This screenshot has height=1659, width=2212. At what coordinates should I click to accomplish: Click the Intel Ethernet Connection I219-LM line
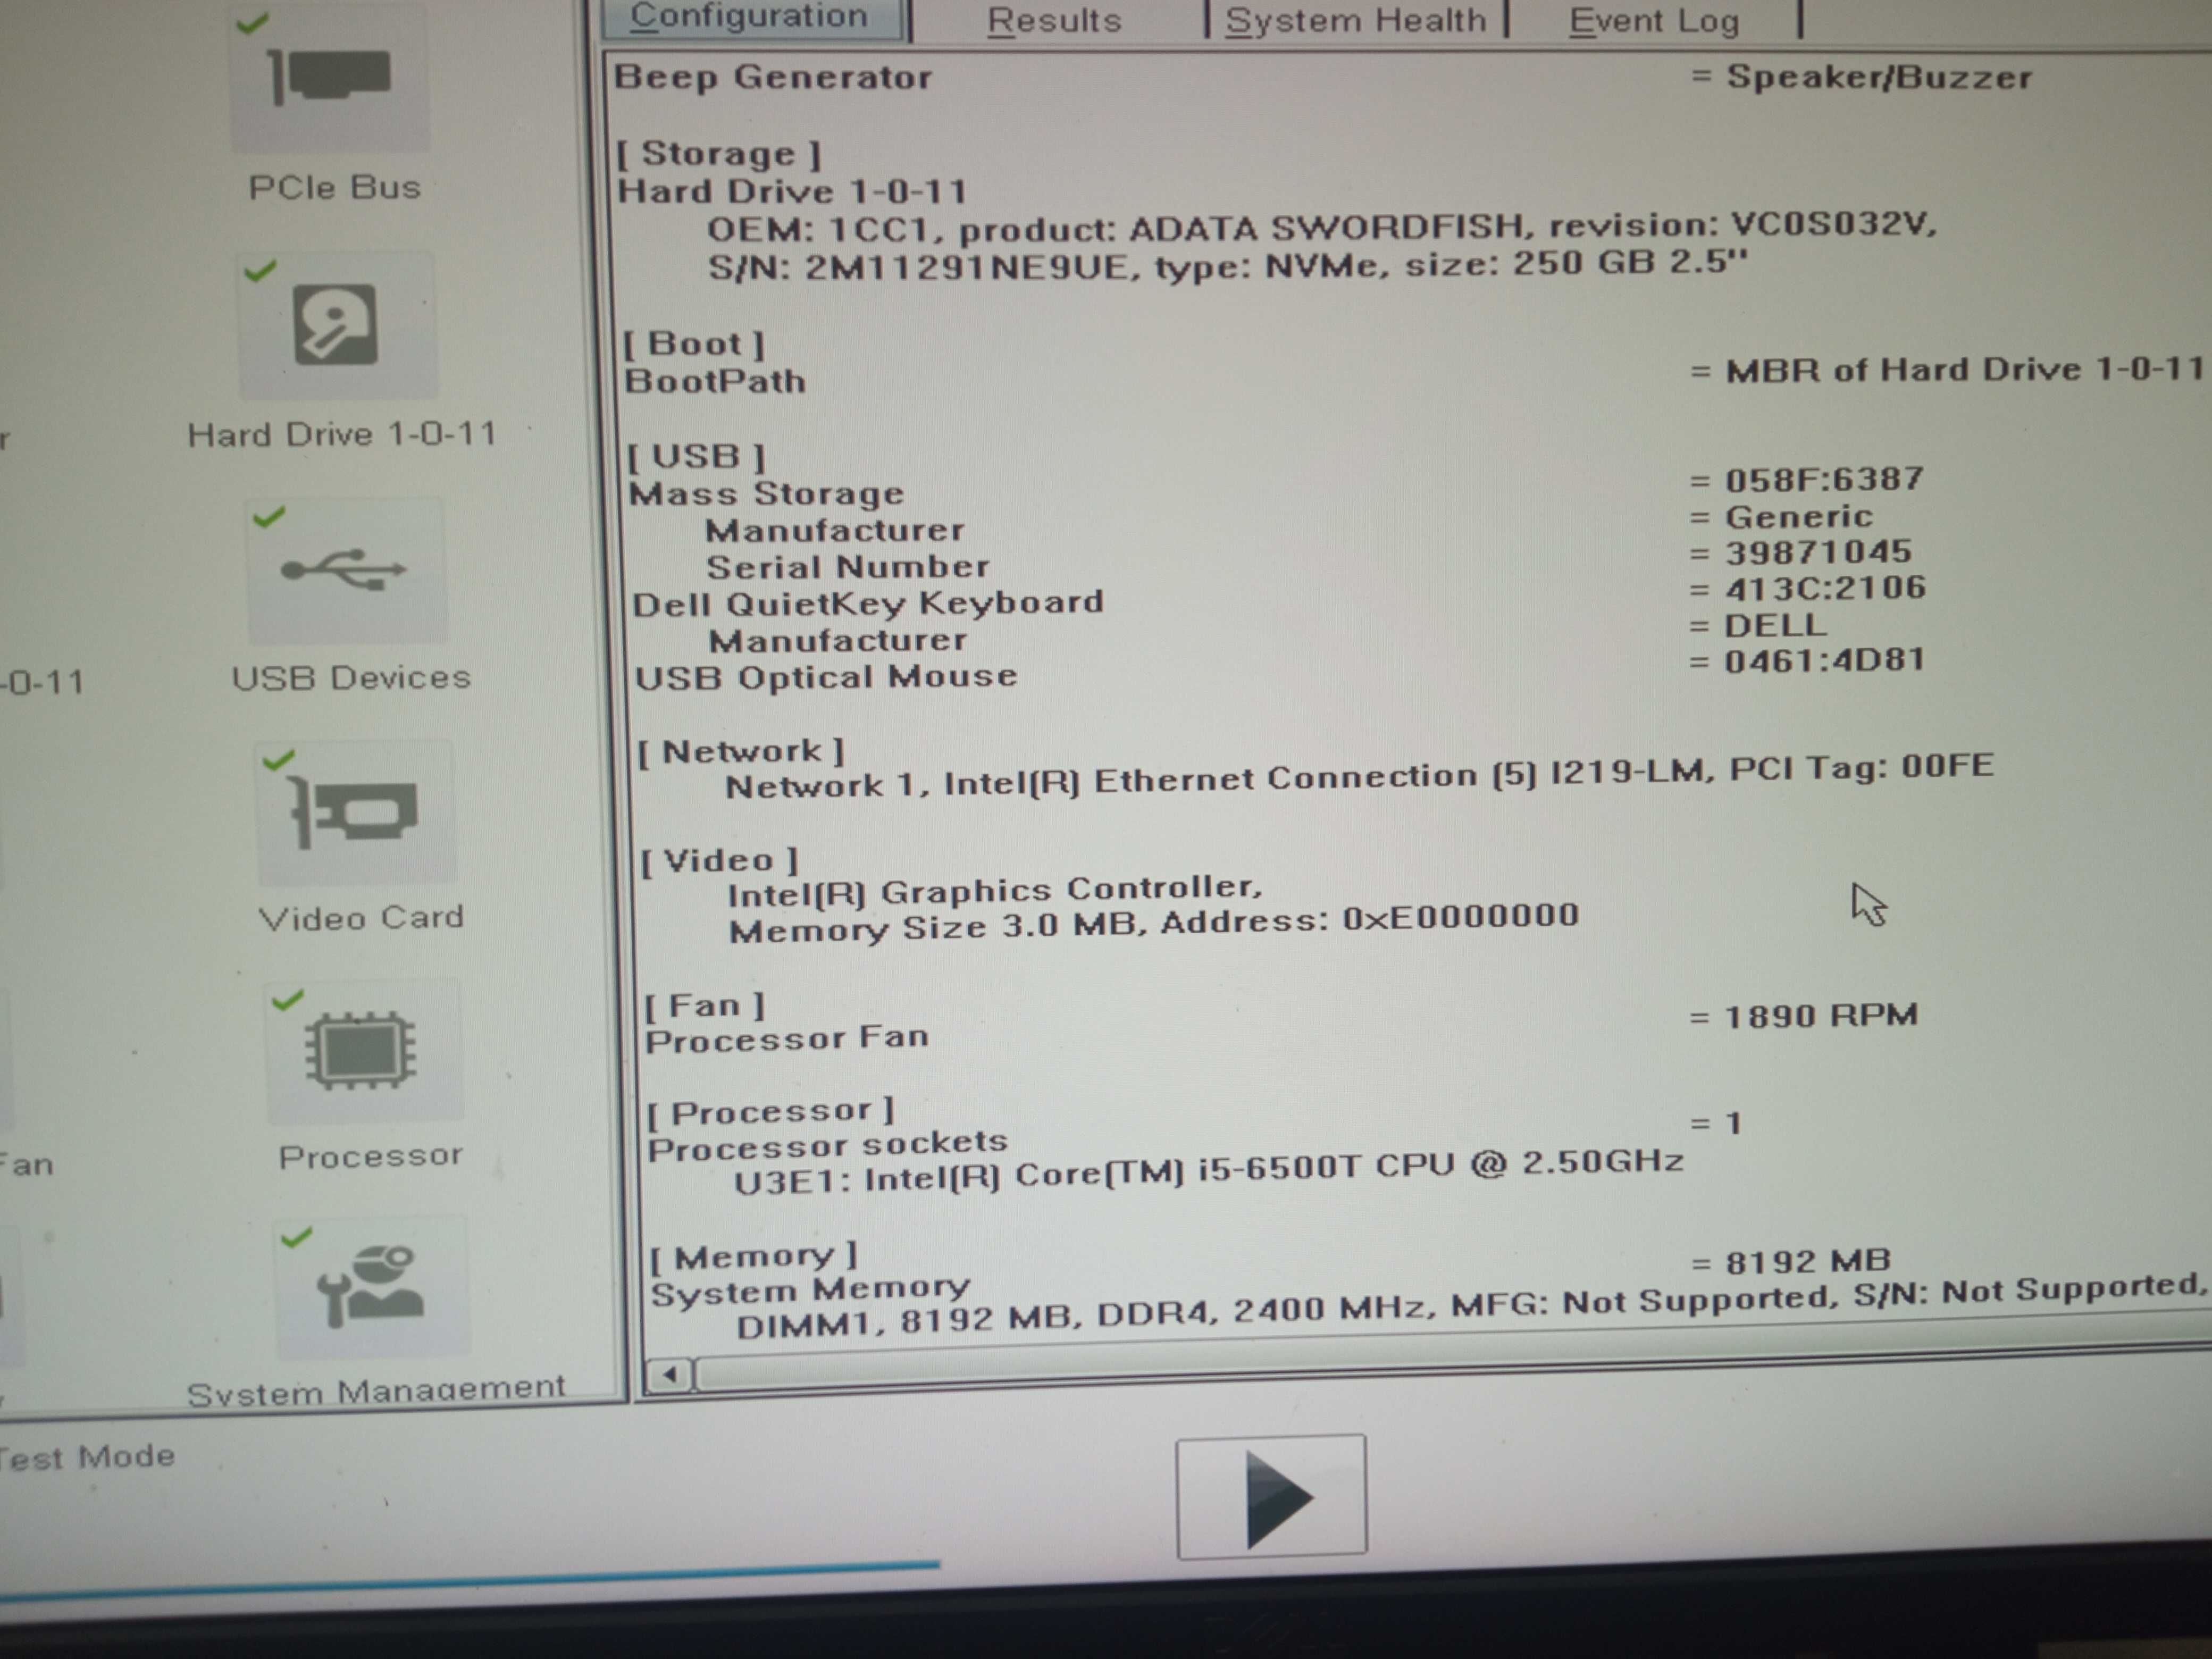pyautogui.click(x=1359, y=777)
